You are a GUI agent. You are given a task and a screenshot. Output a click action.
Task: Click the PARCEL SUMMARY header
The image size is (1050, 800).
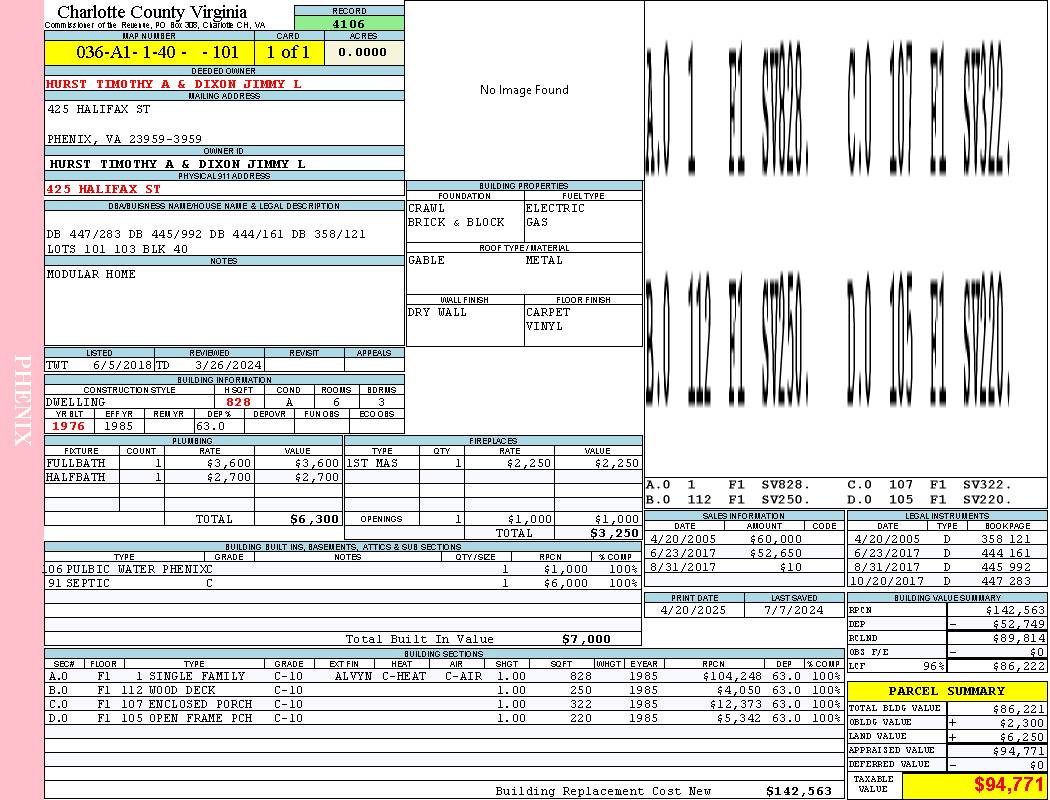click(x=946, y=691)
